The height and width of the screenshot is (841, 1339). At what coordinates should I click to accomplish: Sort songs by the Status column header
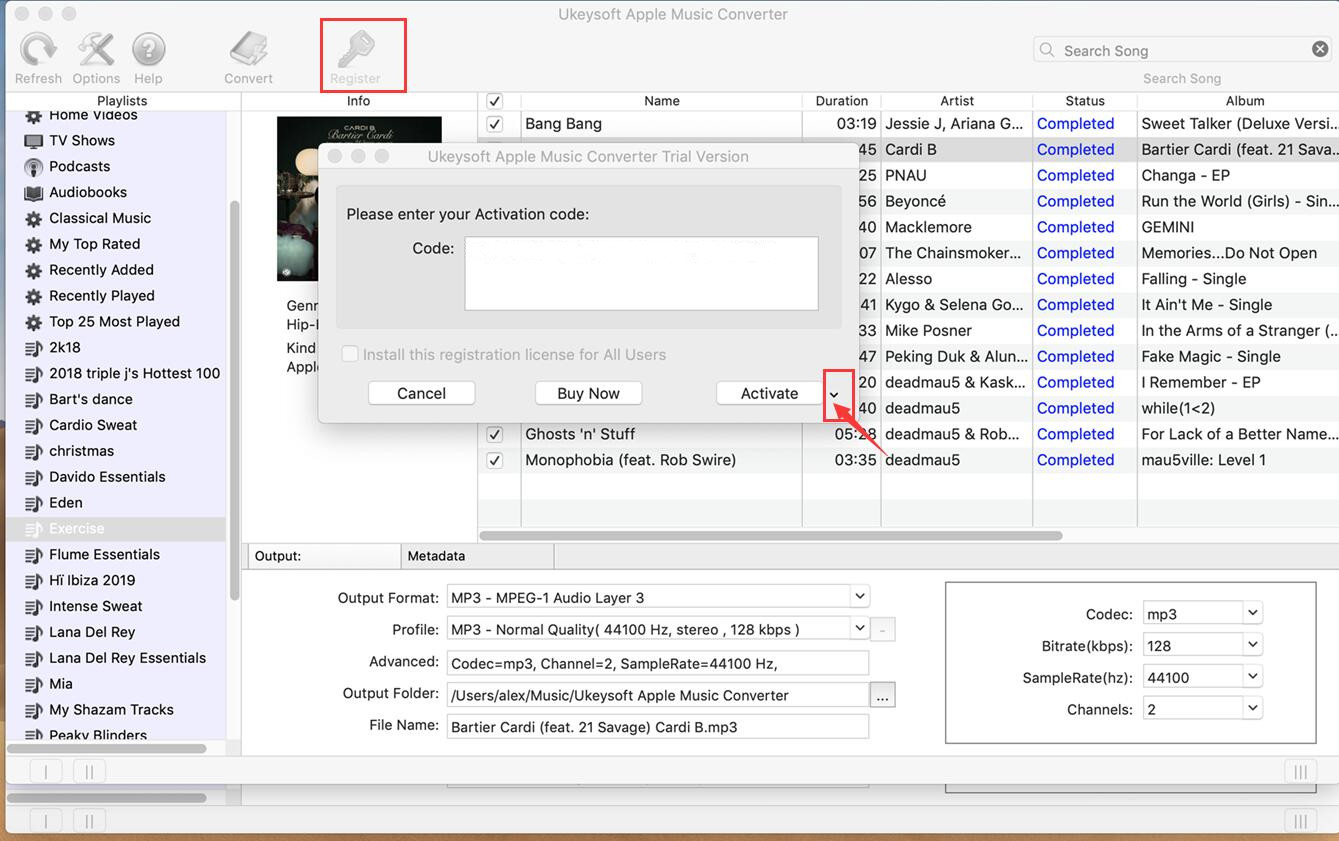click(1085, 101)
